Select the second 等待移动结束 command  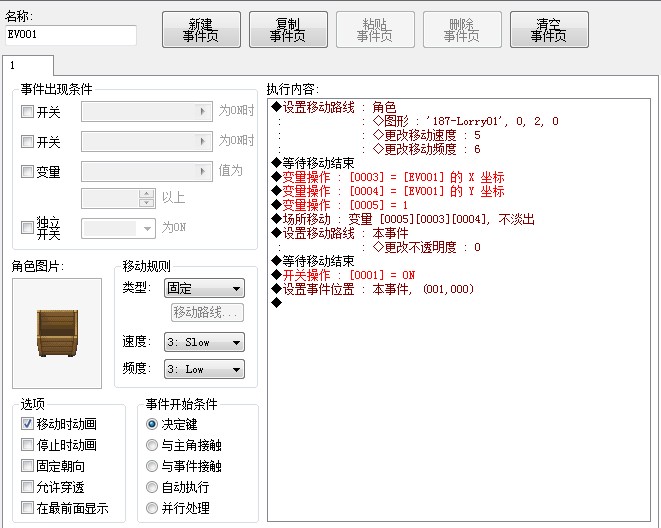click(313, 261)
